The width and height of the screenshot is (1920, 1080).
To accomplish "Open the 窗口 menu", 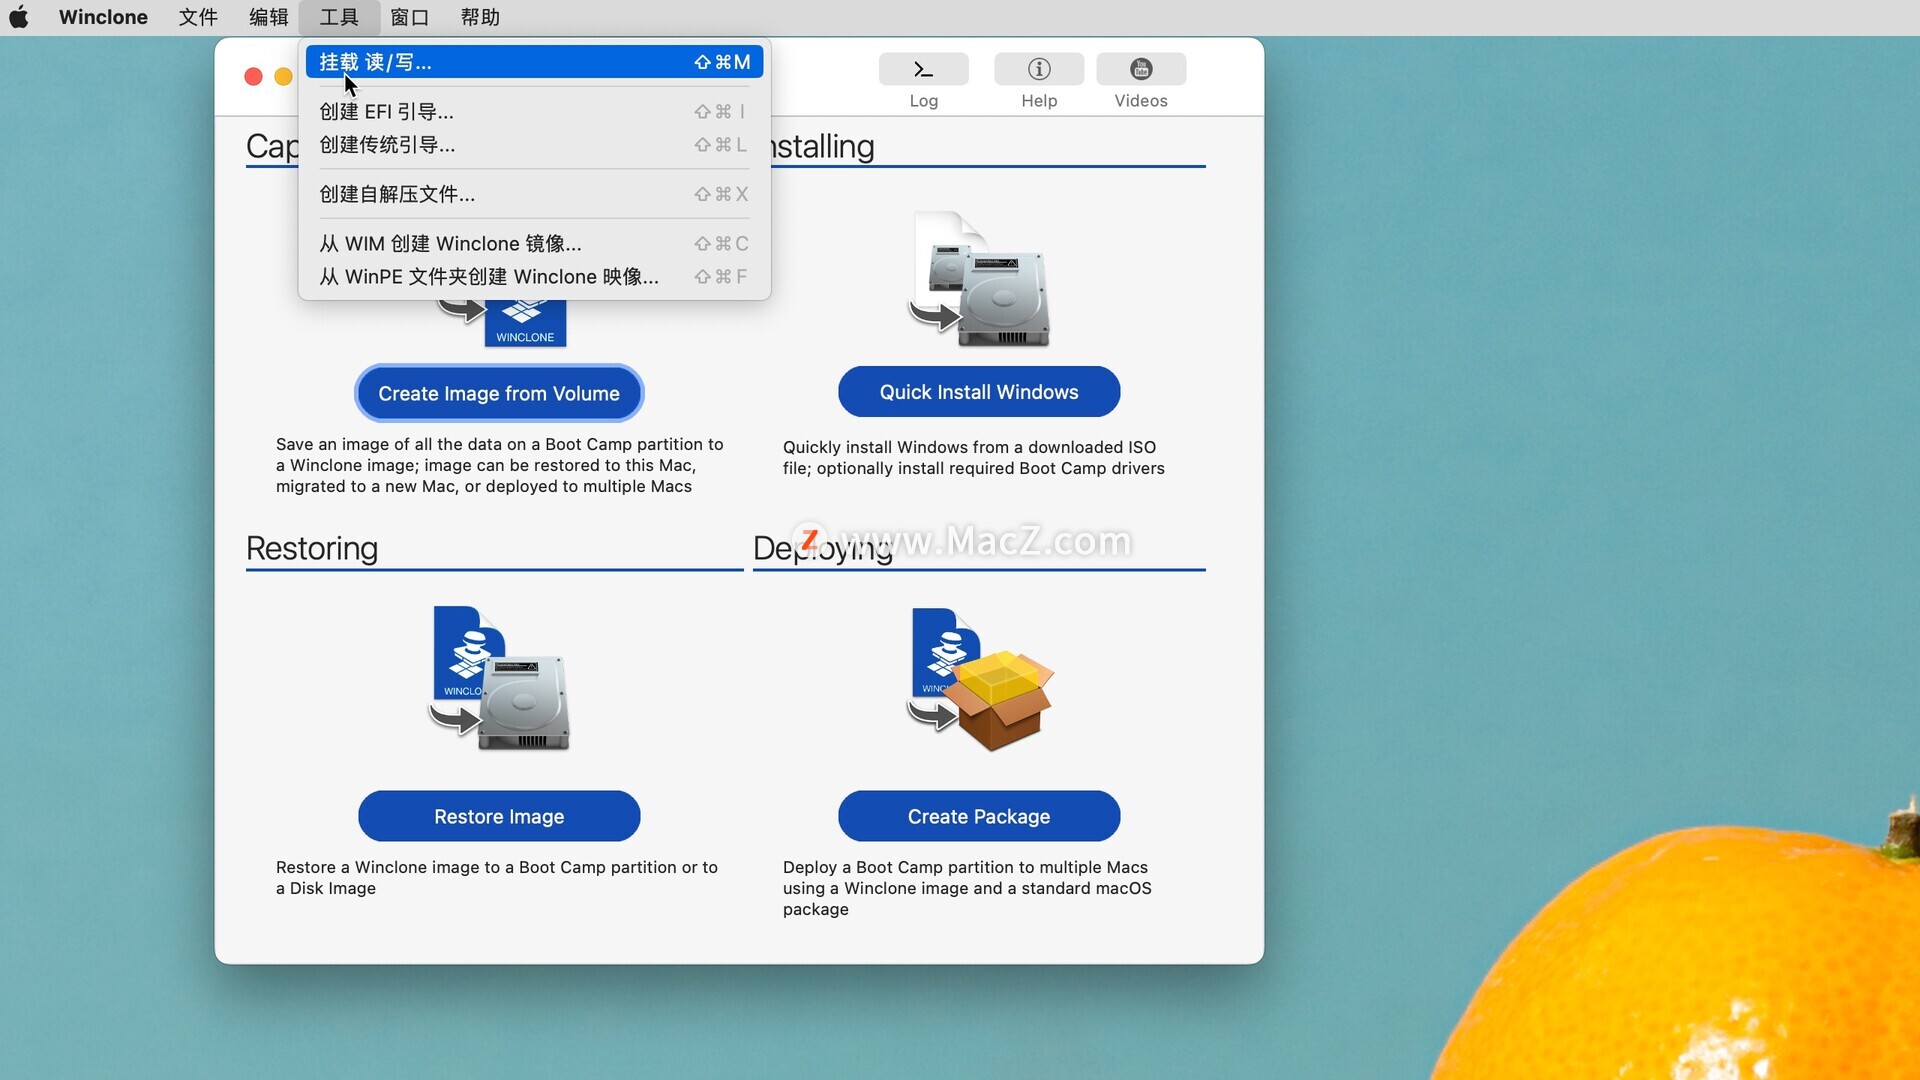I will tap(410, 17).
